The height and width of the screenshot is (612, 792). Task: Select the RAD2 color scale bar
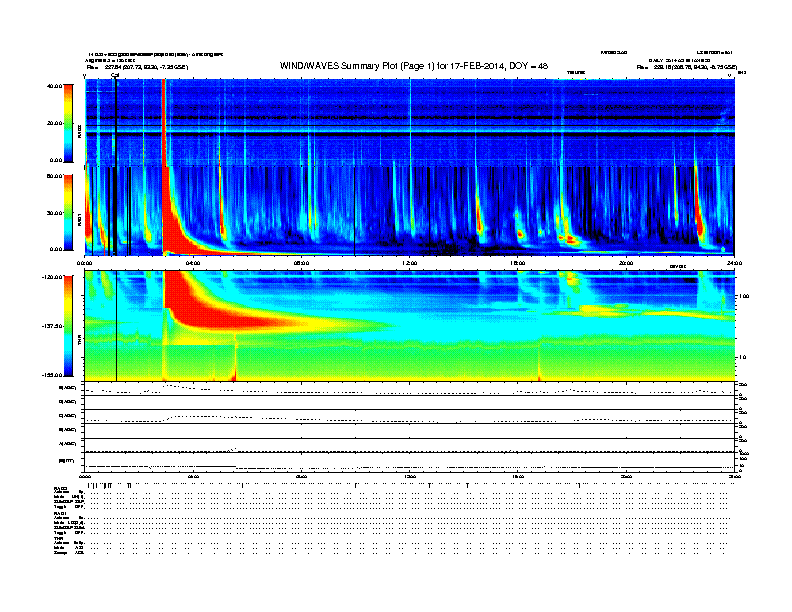point(68,123)
